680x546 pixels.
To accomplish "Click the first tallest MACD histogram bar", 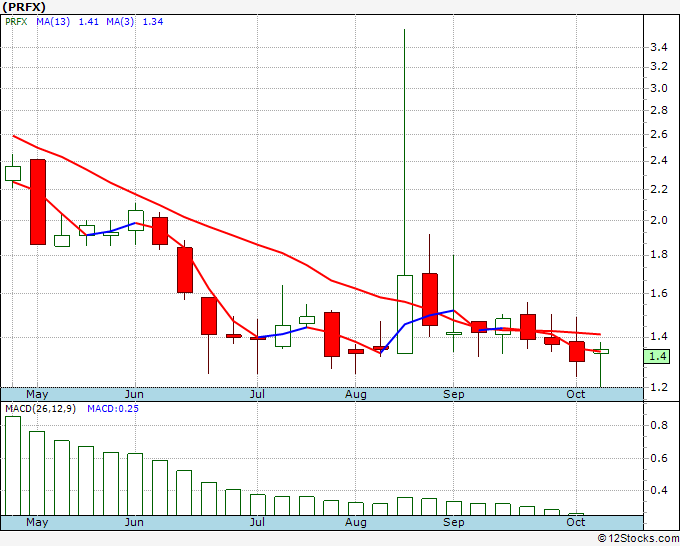I will tap(12, 465).
